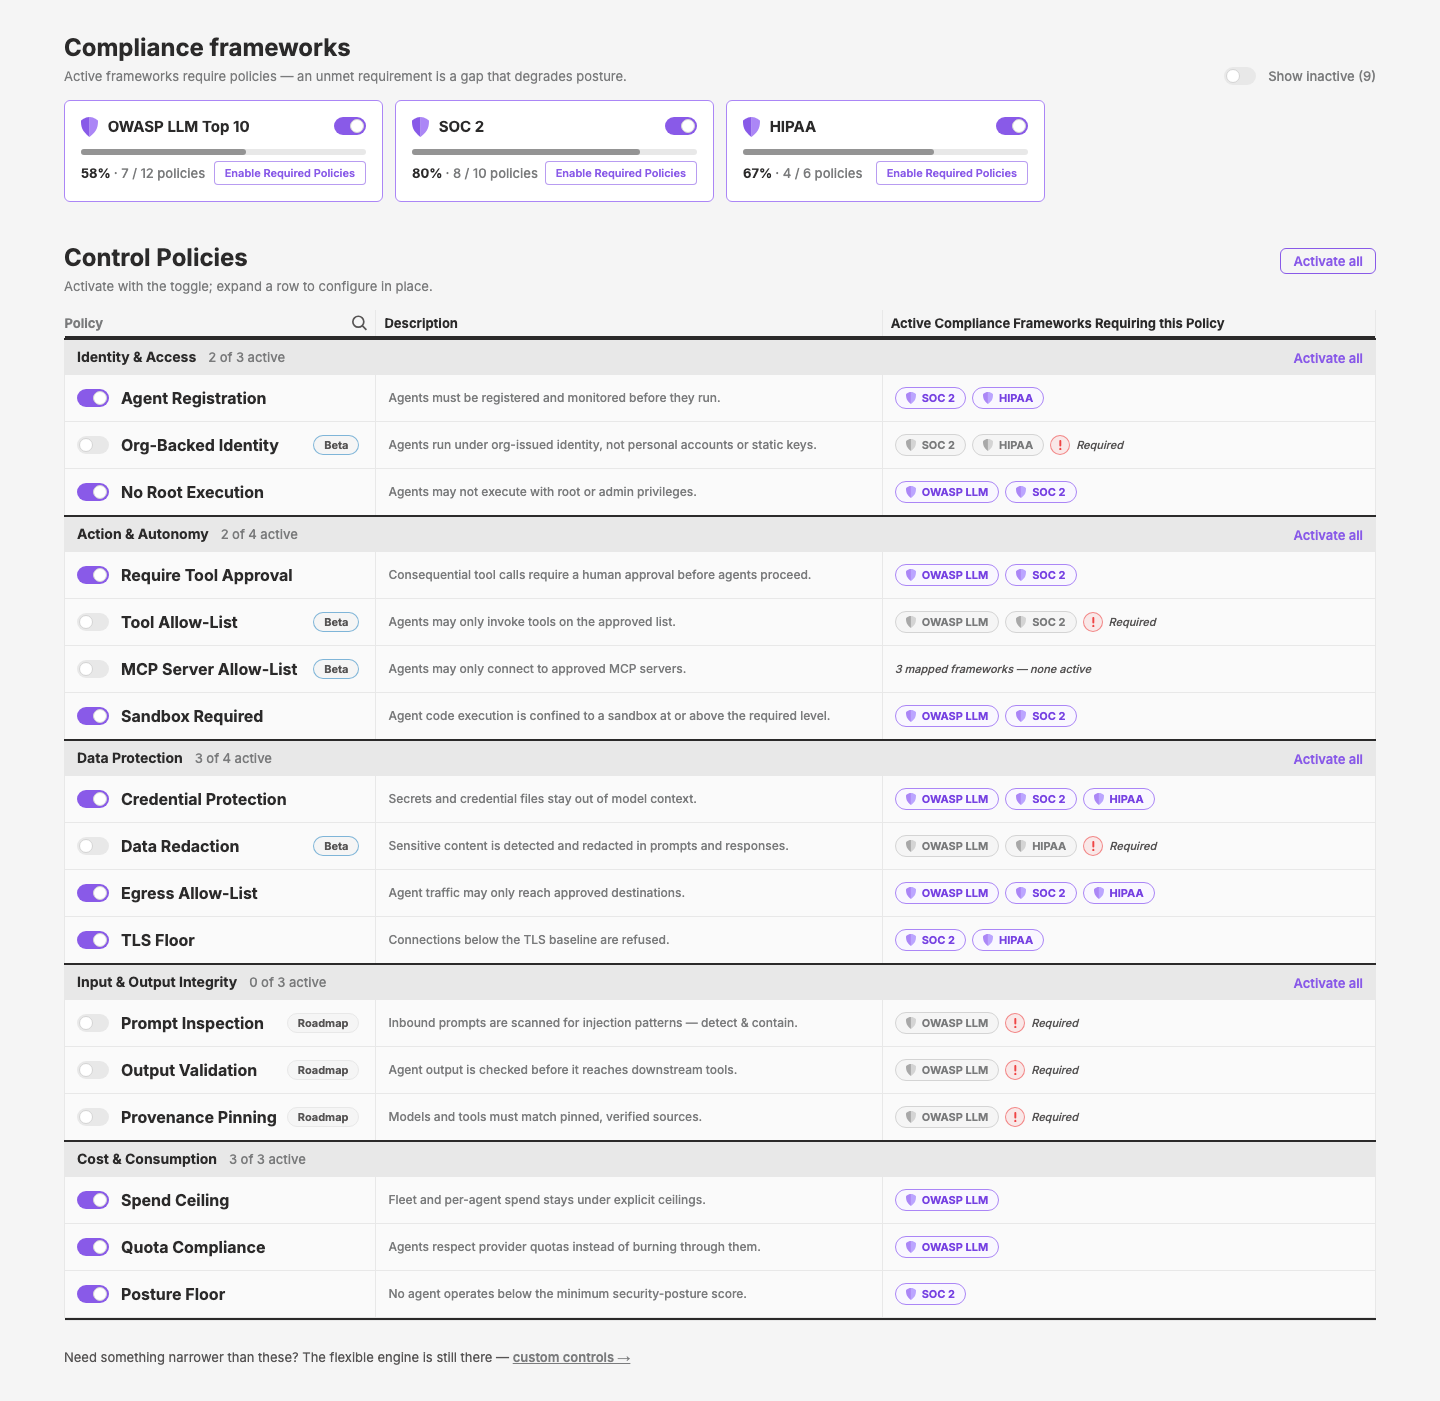
Task: Click the OWASP LLM badge in Quota Compliance row
Action: 947,1247
